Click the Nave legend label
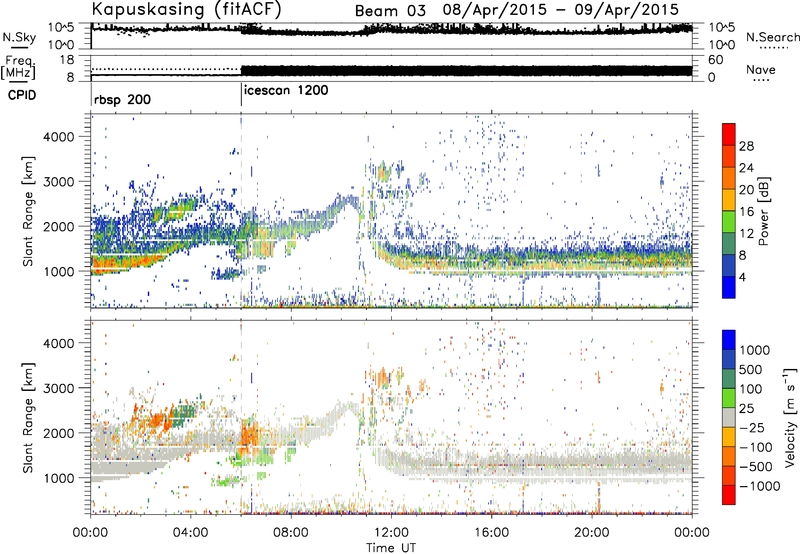800x554 pixels. 760,69
